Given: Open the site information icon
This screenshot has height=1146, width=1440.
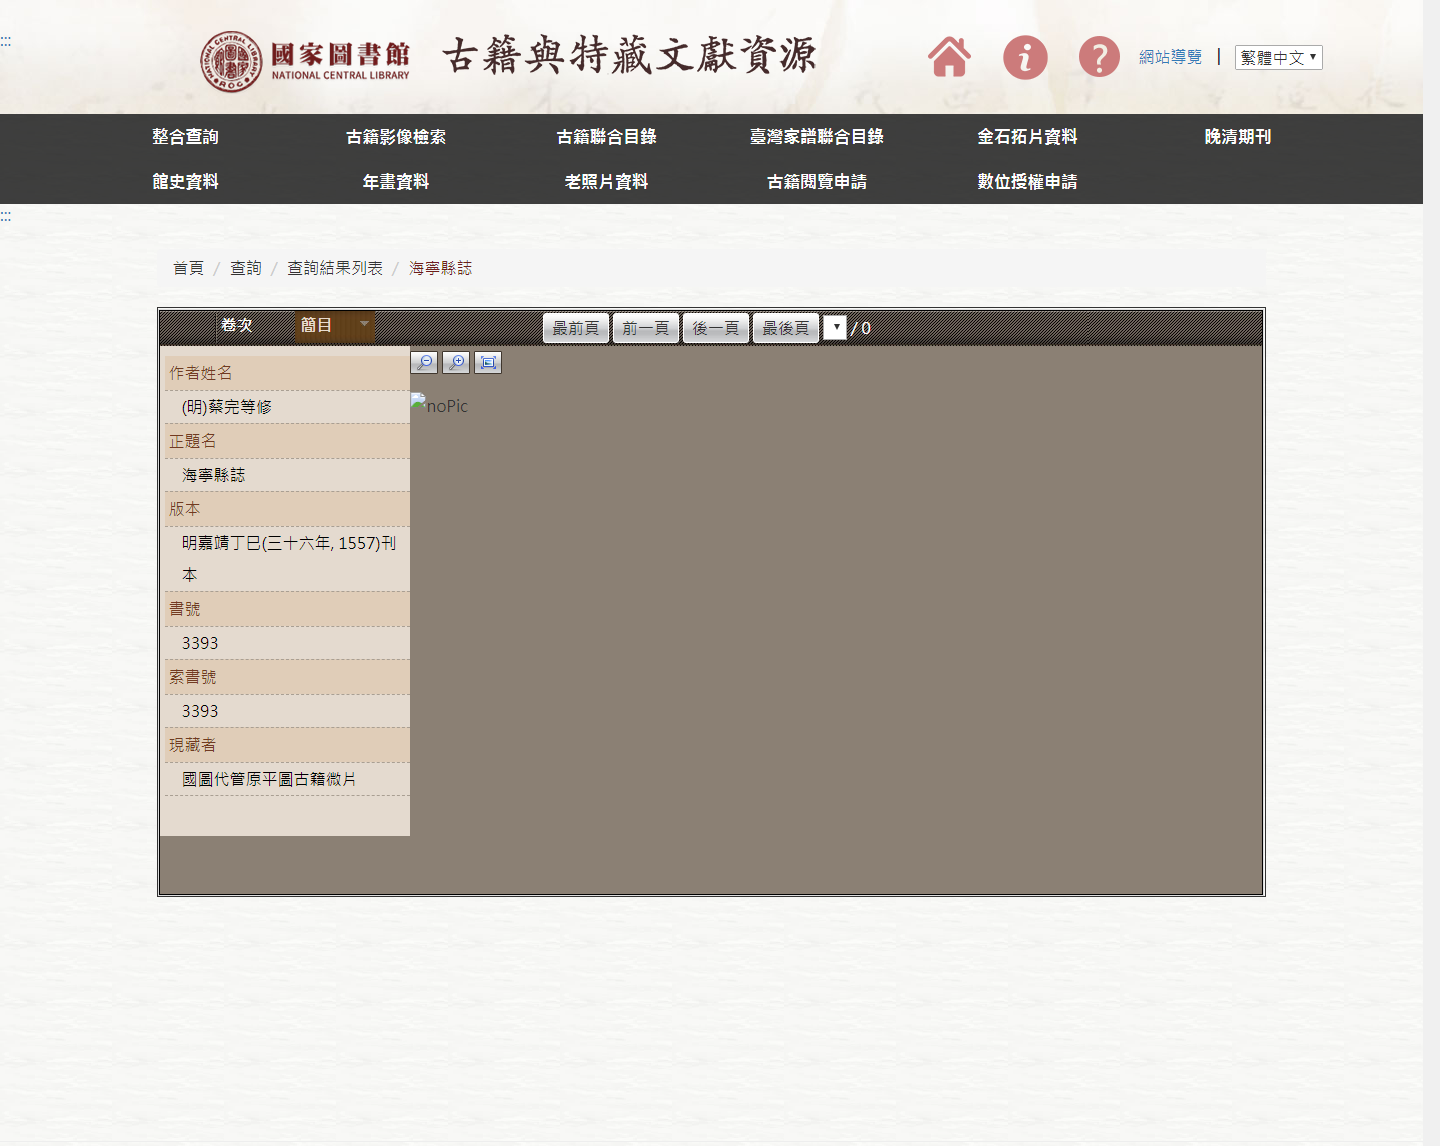Looking at the screenshot, I should pos(1025,57).
